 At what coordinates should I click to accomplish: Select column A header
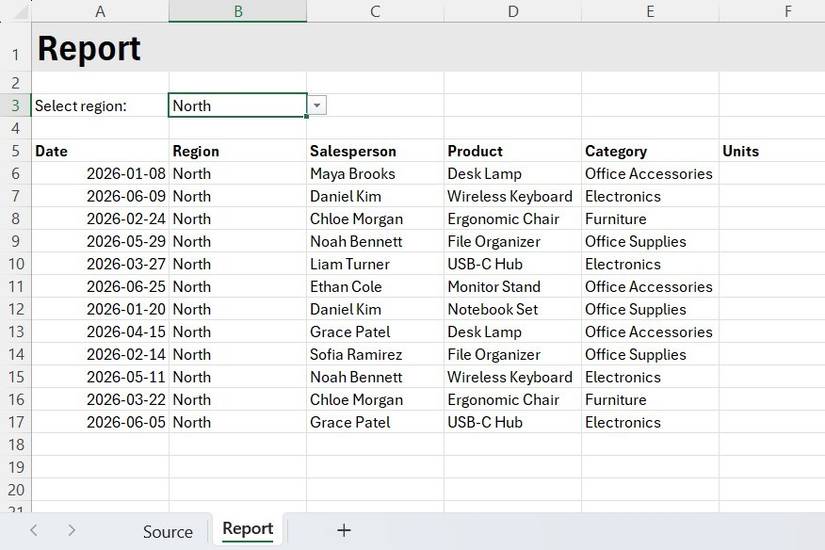(100, 11)
